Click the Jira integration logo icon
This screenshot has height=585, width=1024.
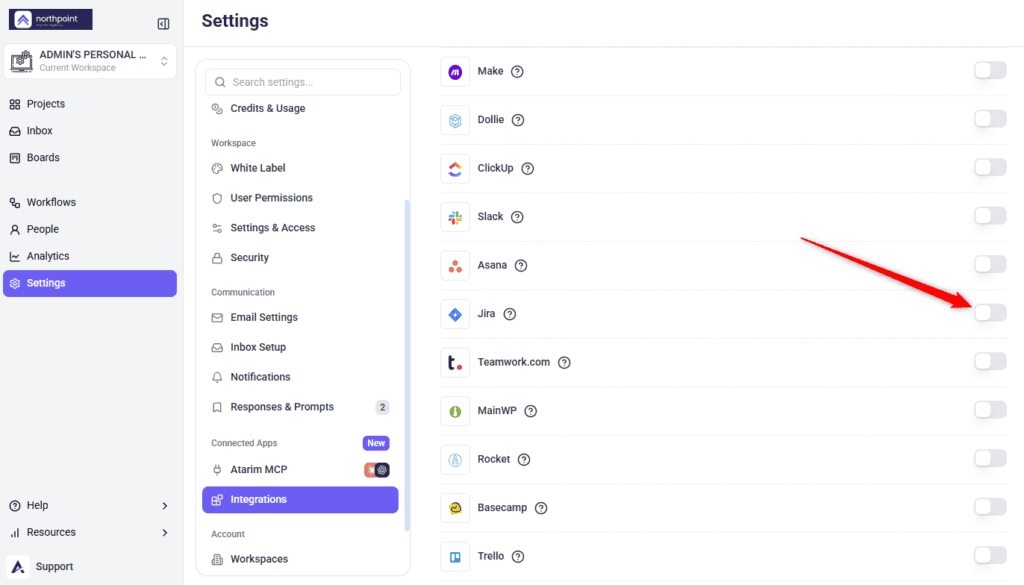(455, 314)
